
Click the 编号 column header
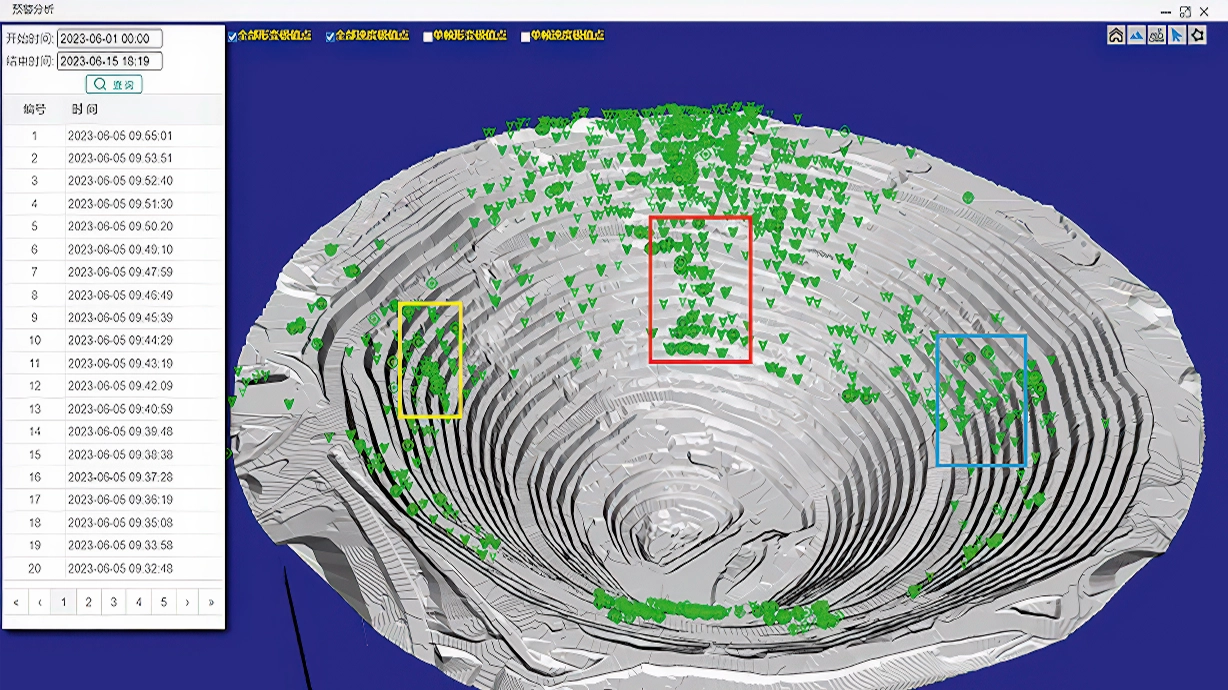[34, 109]
